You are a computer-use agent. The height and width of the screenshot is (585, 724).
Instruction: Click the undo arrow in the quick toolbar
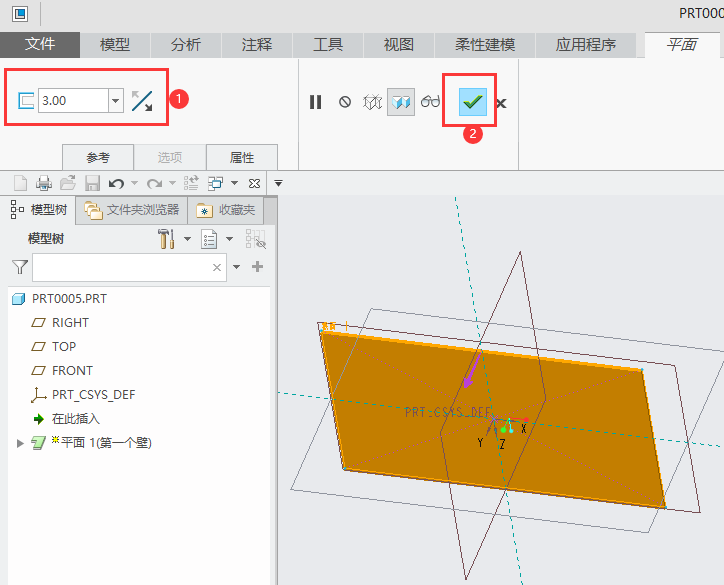[116, 183]
